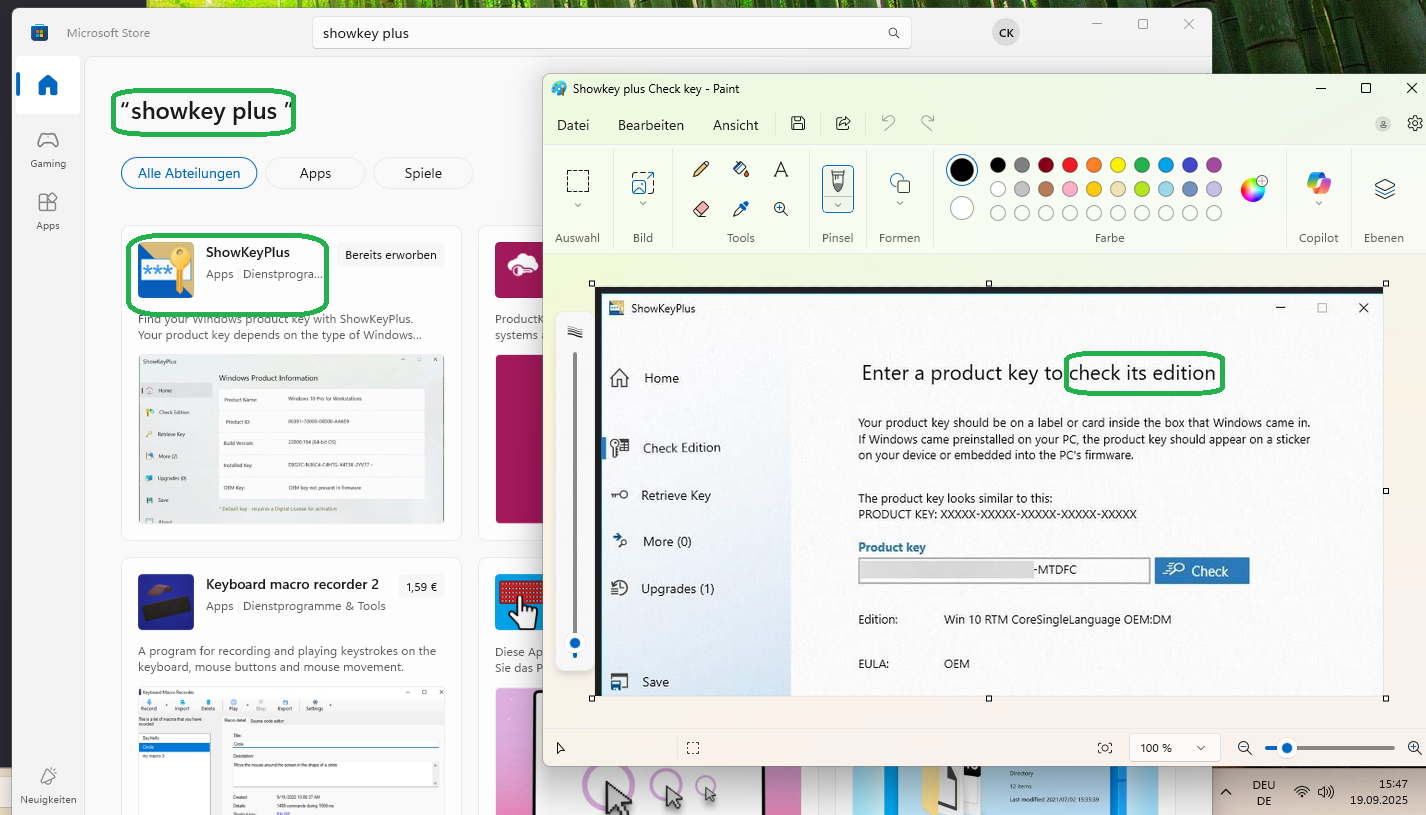1426x815 pixels.
Task: Open the Bearbeiten menu
Action: click(651, 125)
